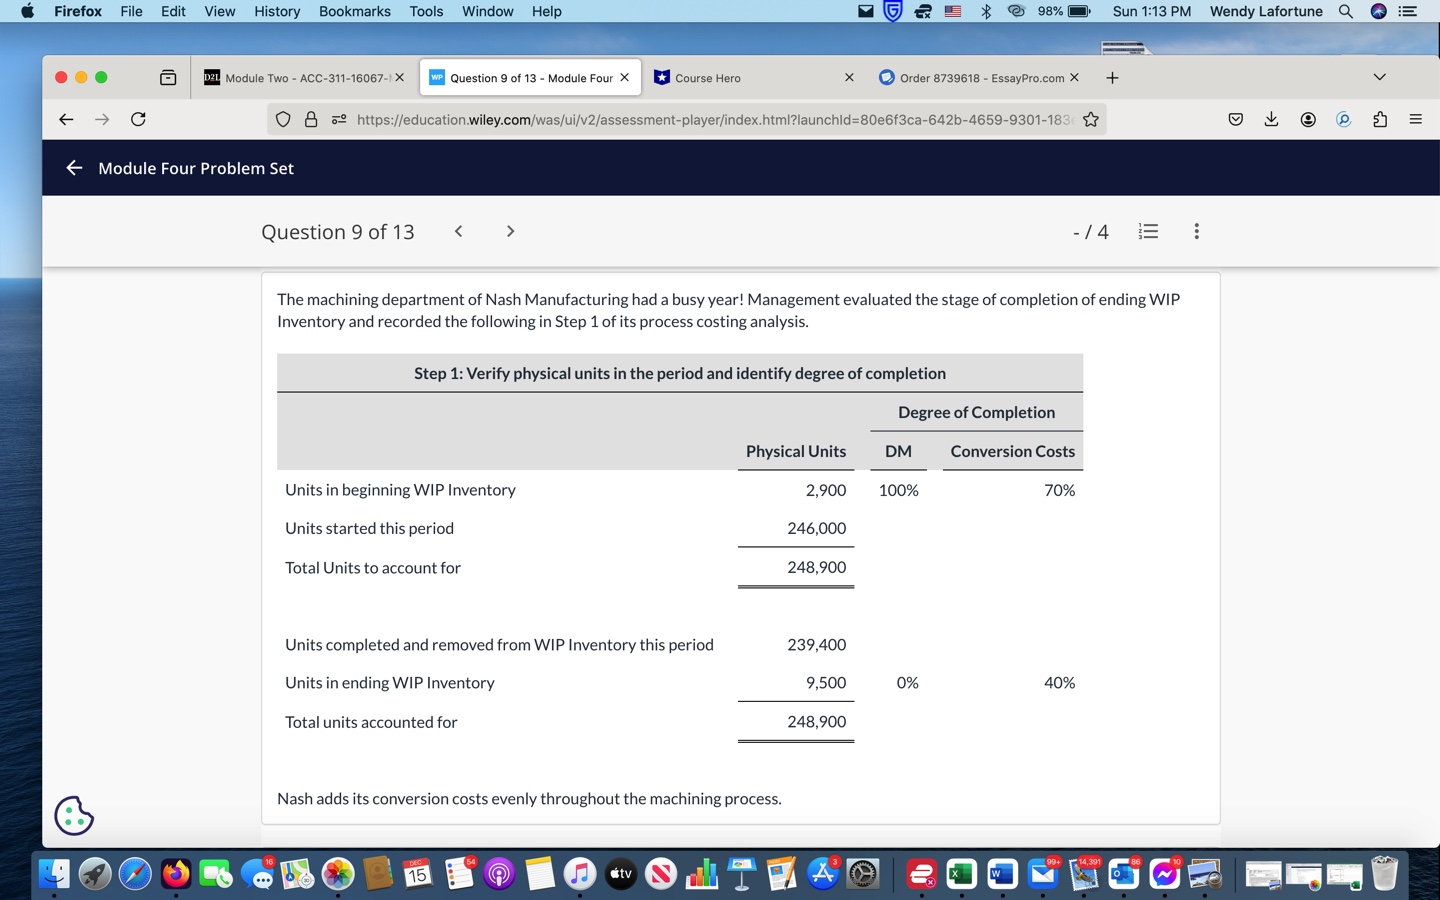Click the Conversion Costs column header
1440x900 pixels.
coord(1012,451)
